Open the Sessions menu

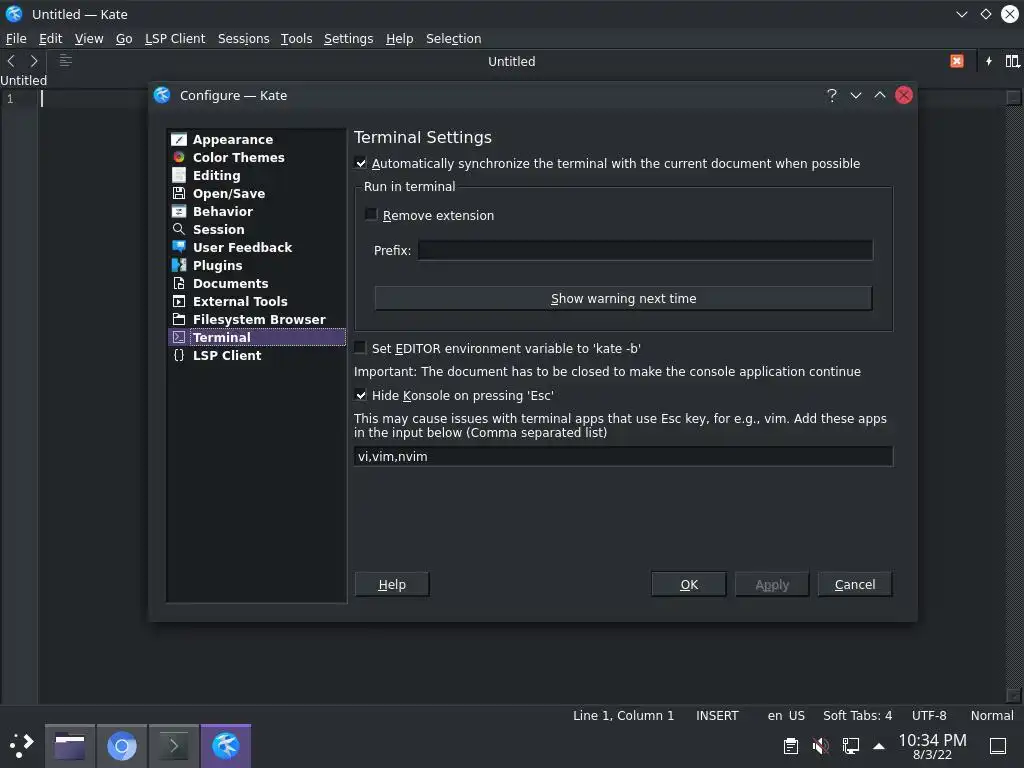[244, 39]
